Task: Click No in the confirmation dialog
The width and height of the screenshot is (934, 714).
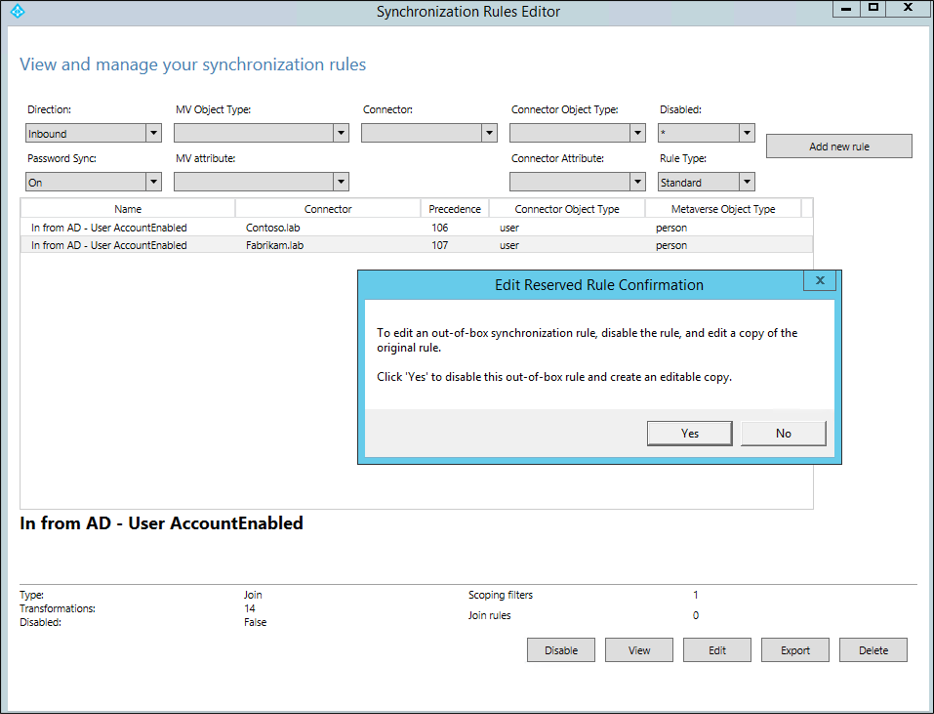Action: tap(783, 433)
